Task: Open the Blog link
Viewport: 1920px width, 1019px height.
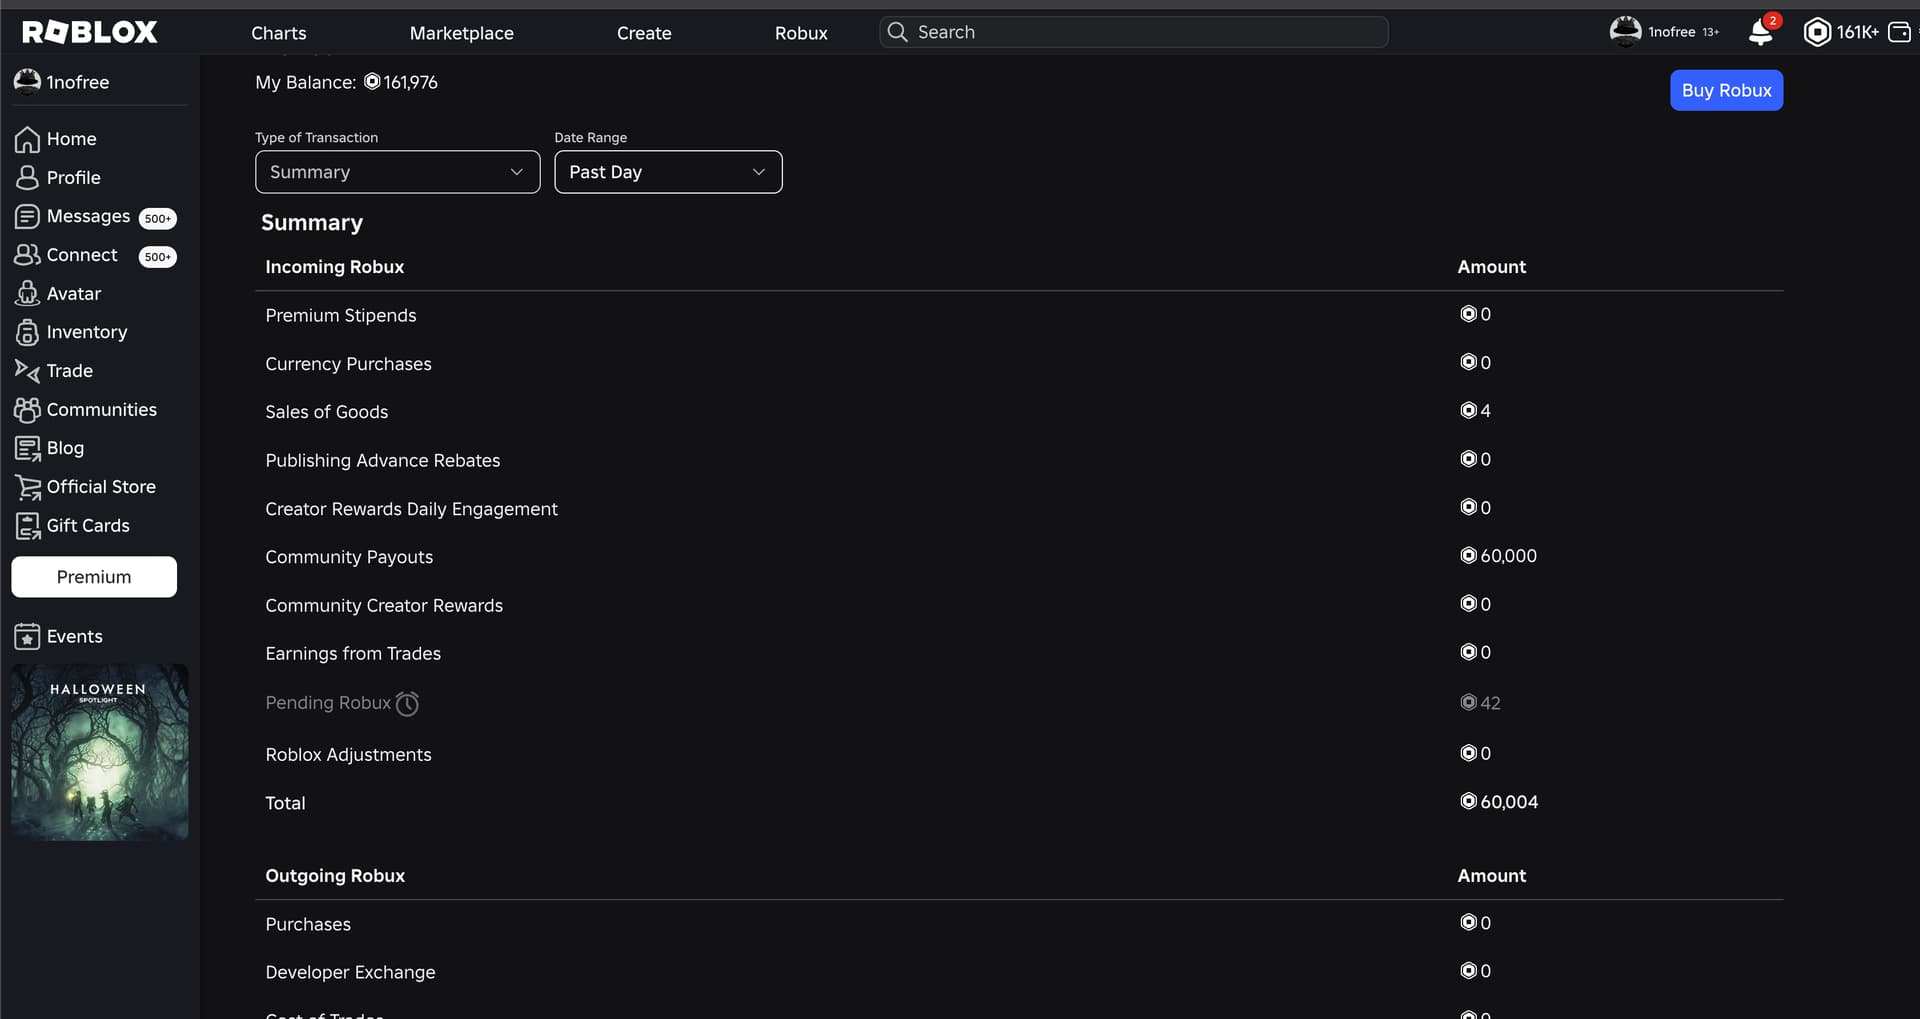Action: [65, 448]
